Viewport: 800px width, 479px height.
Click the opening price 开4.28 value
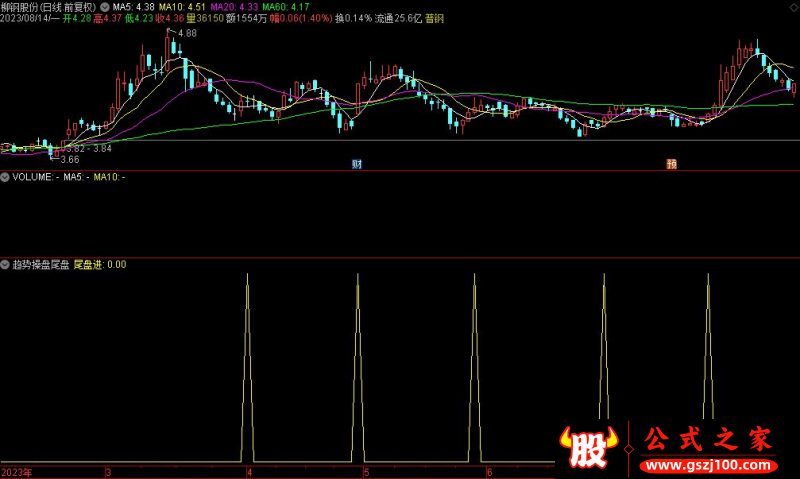point(77,18)
